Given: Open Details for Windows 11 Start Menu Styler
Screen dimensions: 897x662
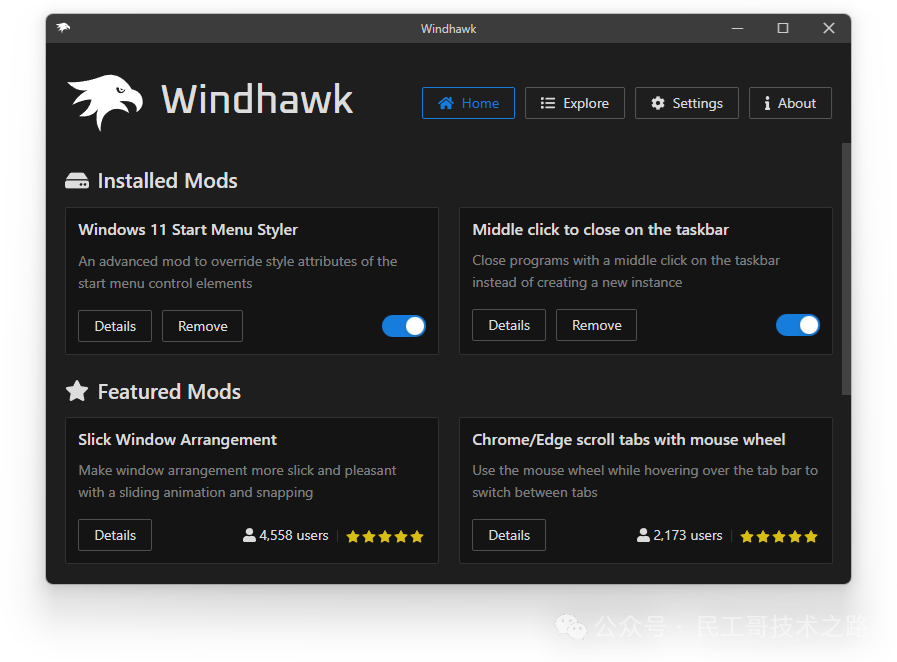Looking at the screenshot, I should tap(114, 326).
